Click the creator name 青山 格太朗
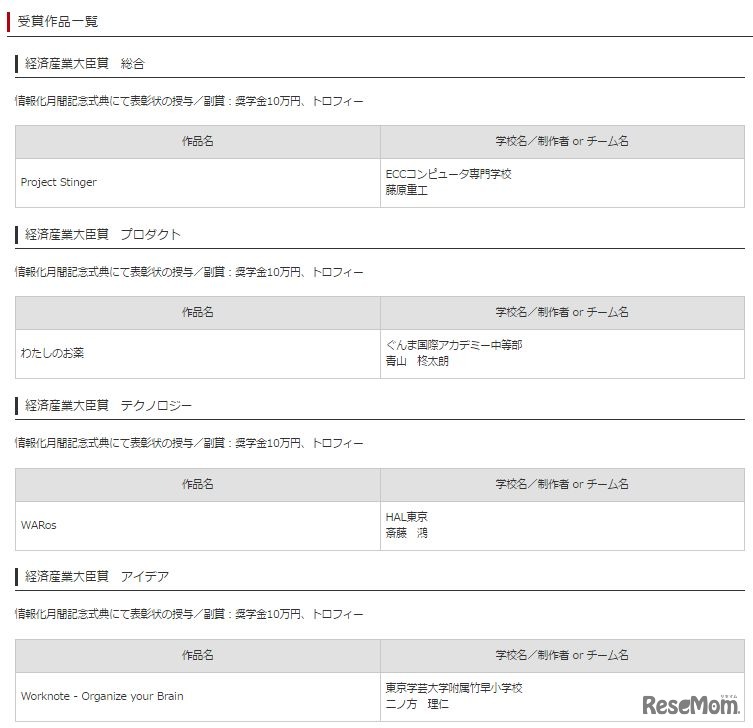This screenshot has height=728, width=753. [x=418, y=361]
